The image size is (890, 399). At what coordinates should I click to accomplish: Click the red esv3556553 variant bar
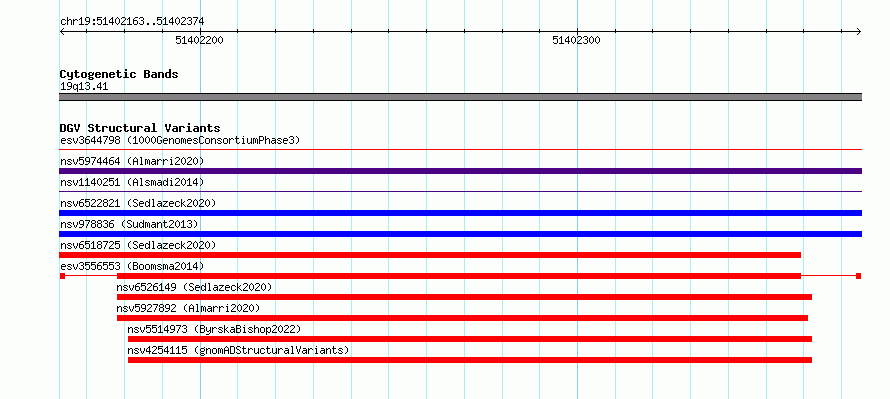(459, 276)
